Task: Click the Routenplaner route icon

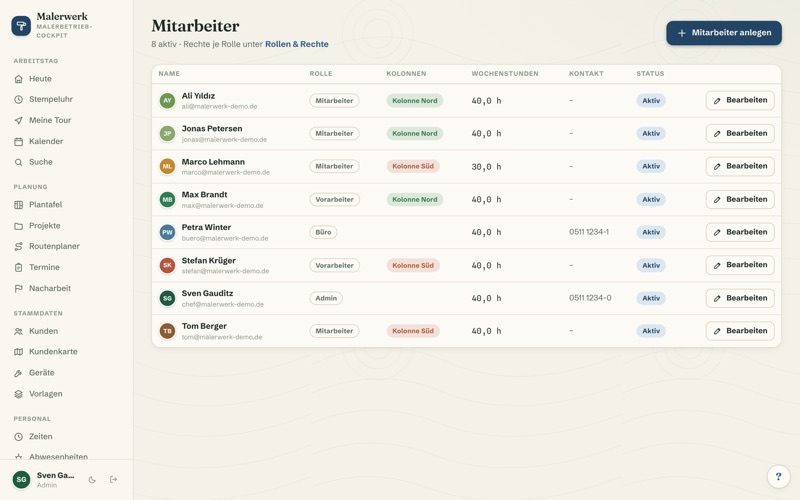Action: (x=18, y=246)
